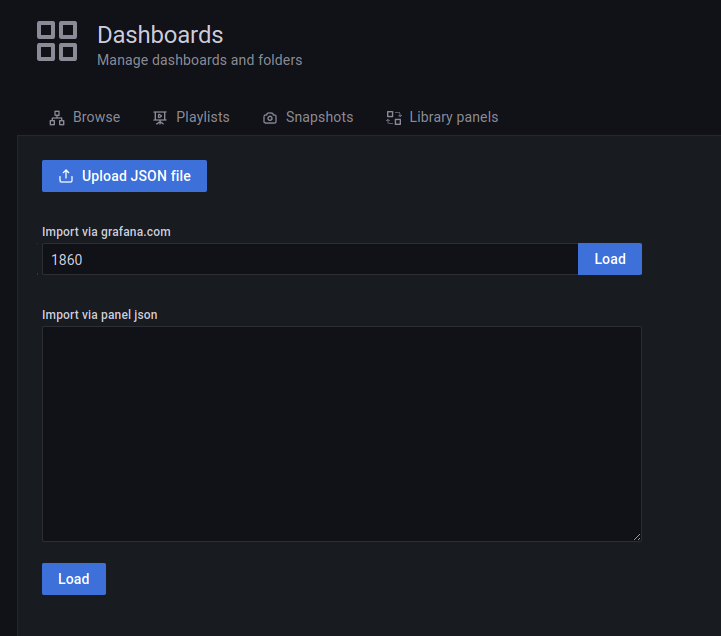
Task: Click the Upload JSON file button
Action: [x=125, y=176]
